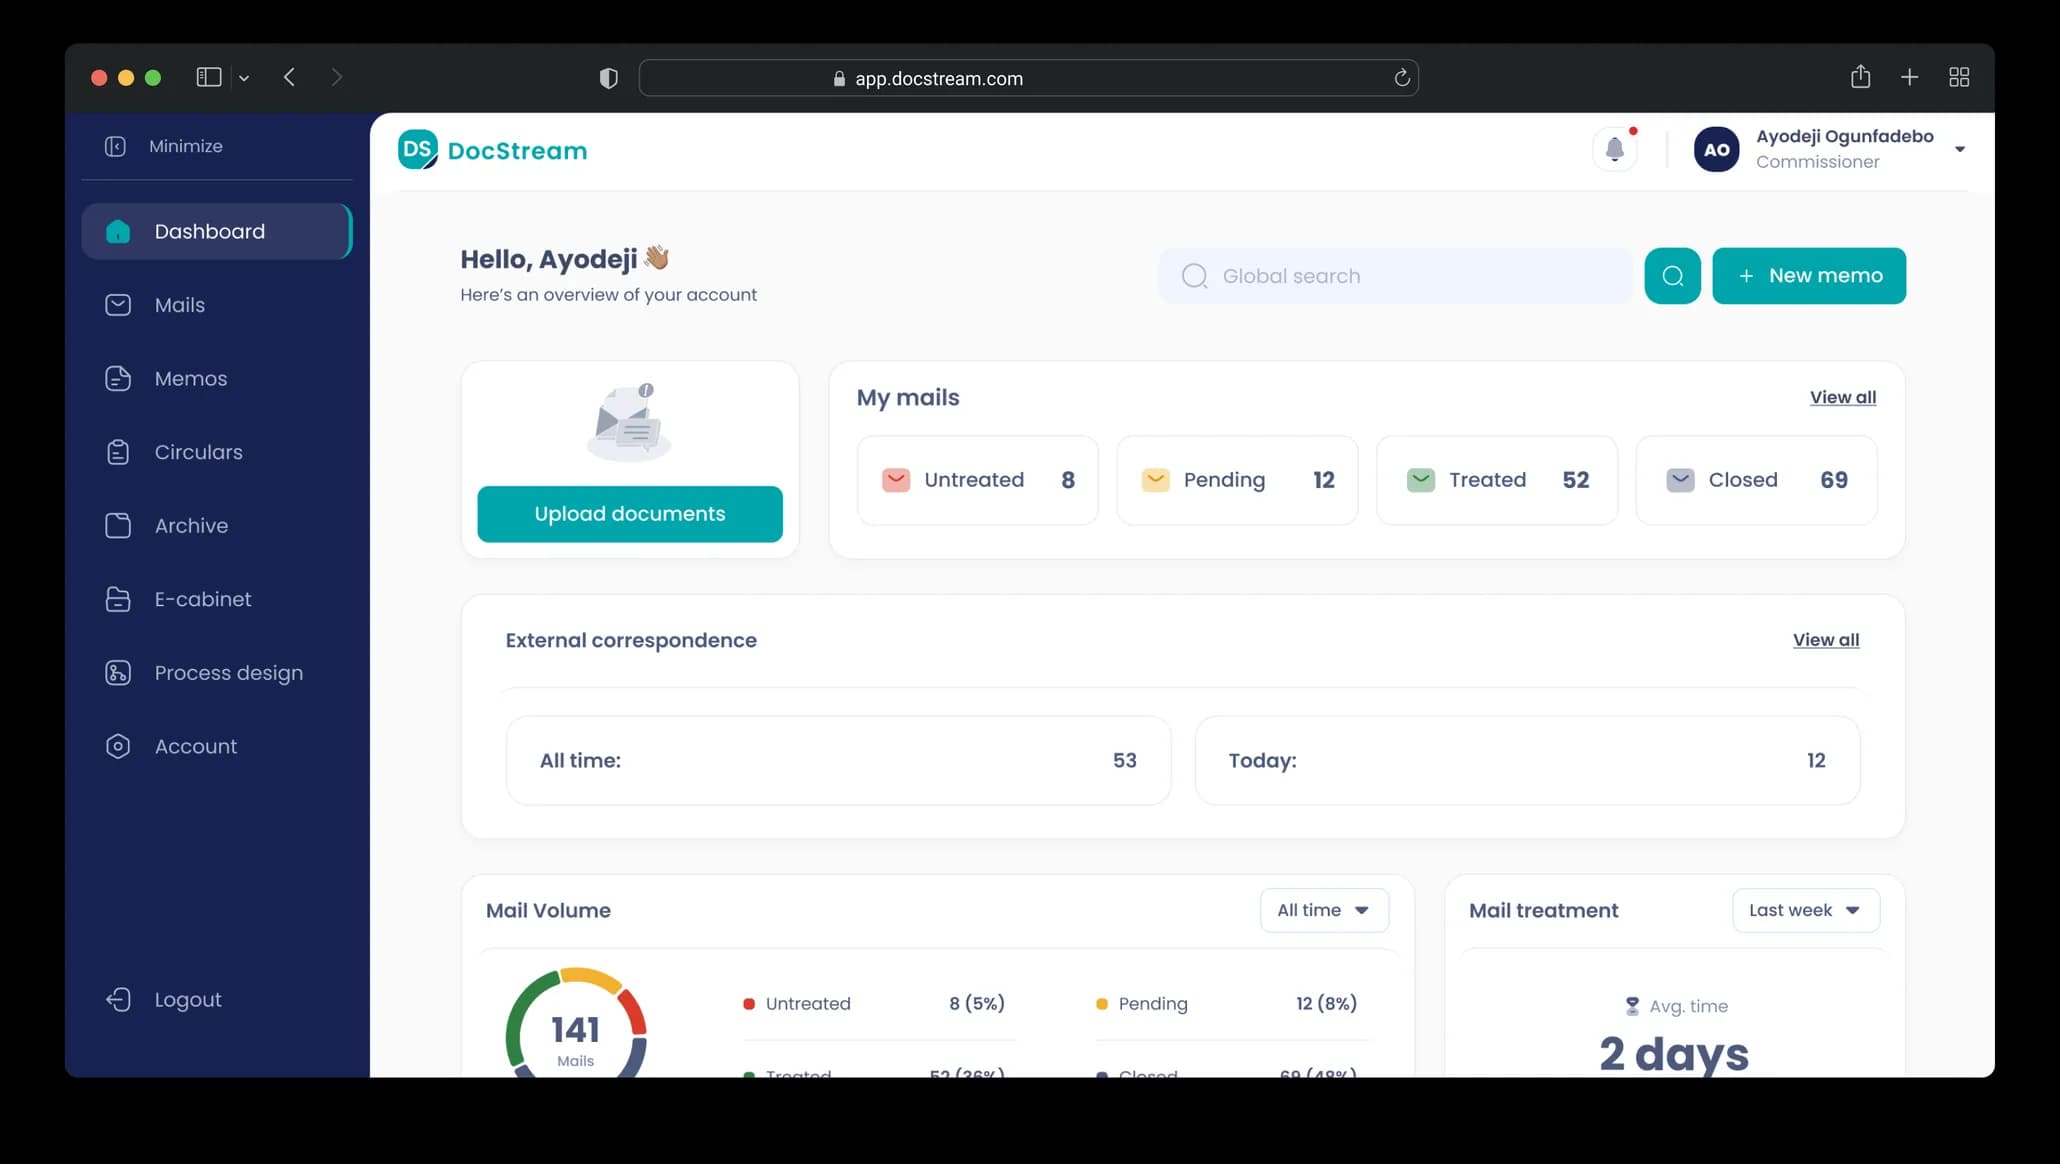
Task: Click the DocStream logo
Action: (x=493, y=150)
